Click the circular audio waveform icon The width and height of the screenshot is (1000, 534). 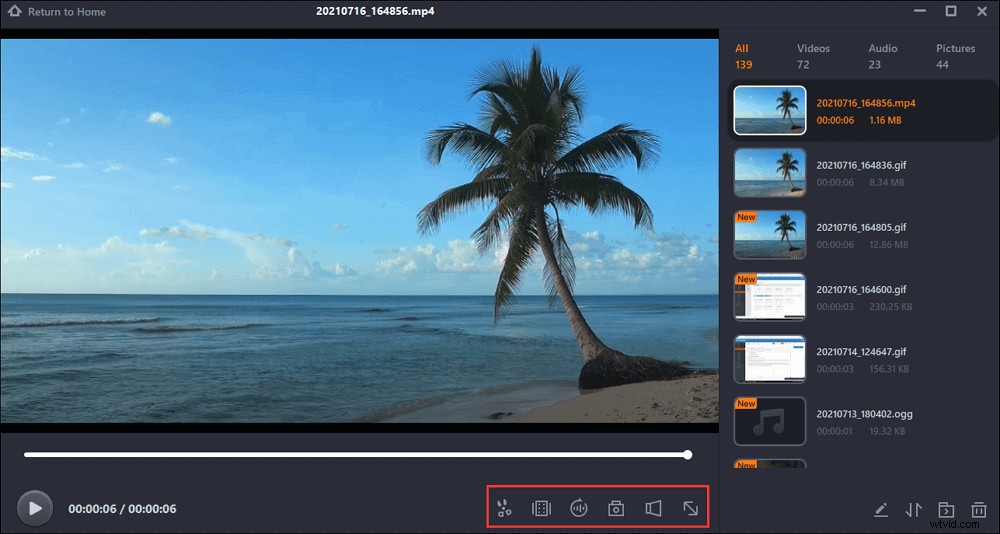click(578, 508)
